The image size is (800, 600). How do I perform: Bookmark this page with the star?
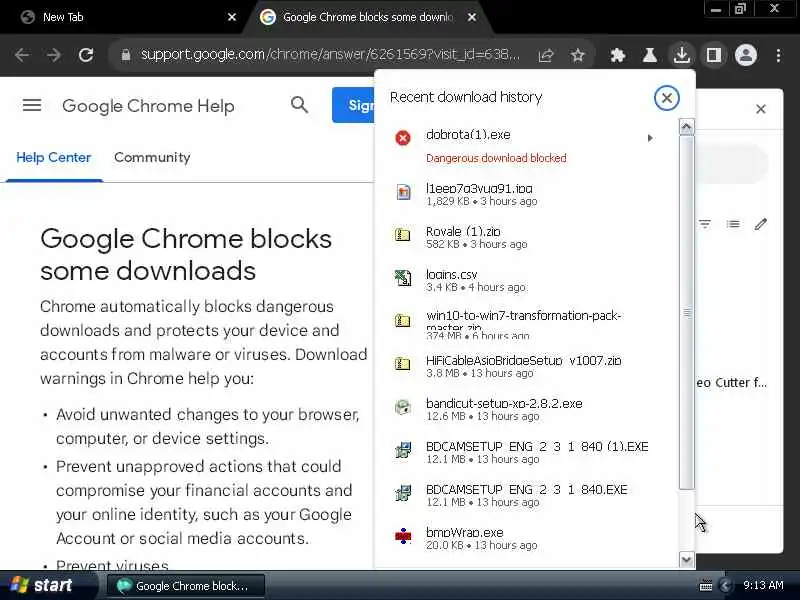click(578, 55)
